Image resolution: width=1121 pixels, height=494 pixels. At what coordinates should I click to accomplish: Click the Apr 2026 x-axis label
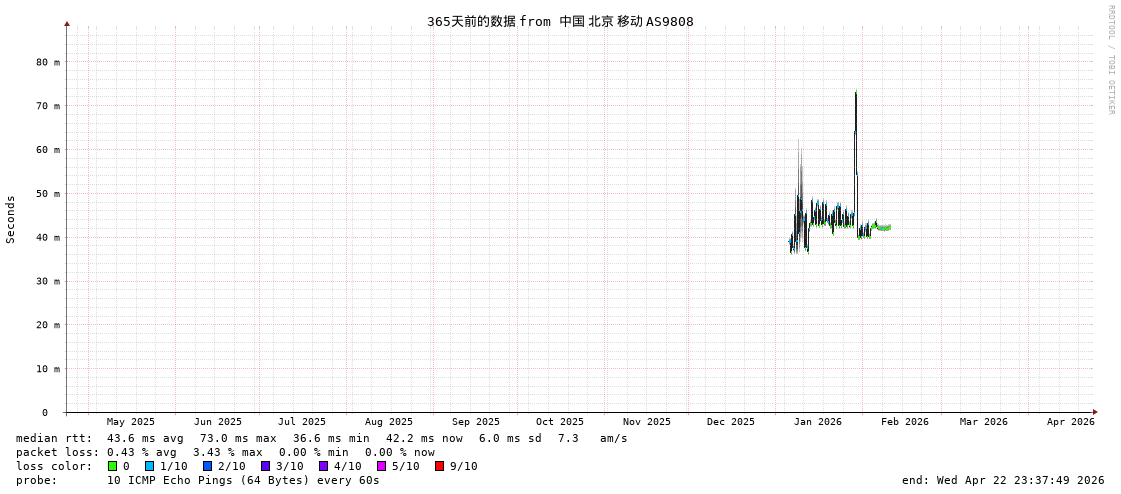coord(1070,422)
